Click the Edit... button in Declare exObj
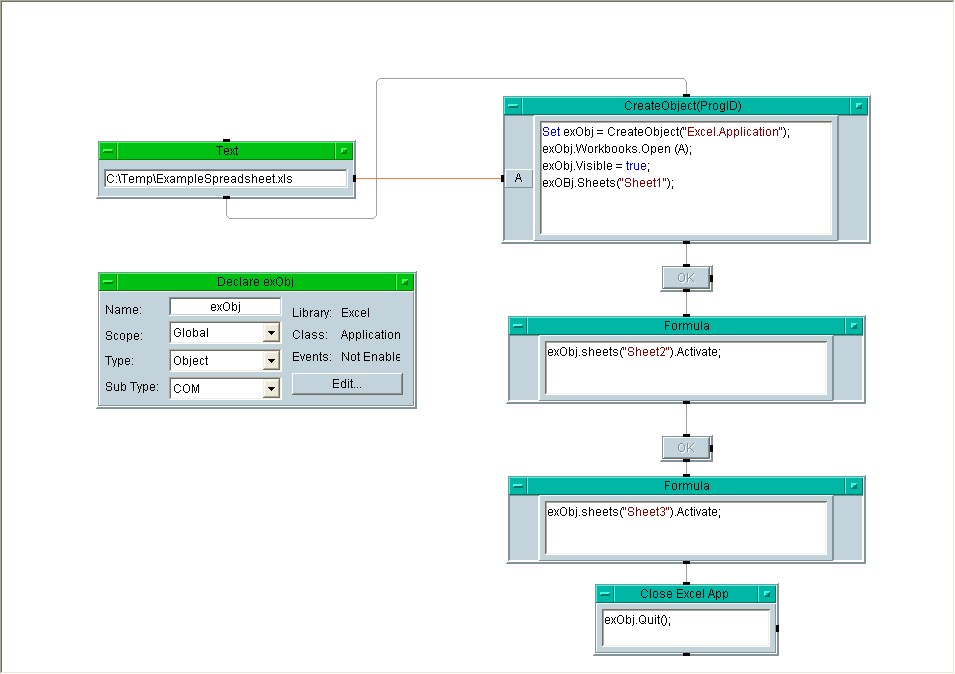This screenshot has width=955, height=674. pos(347,384)
